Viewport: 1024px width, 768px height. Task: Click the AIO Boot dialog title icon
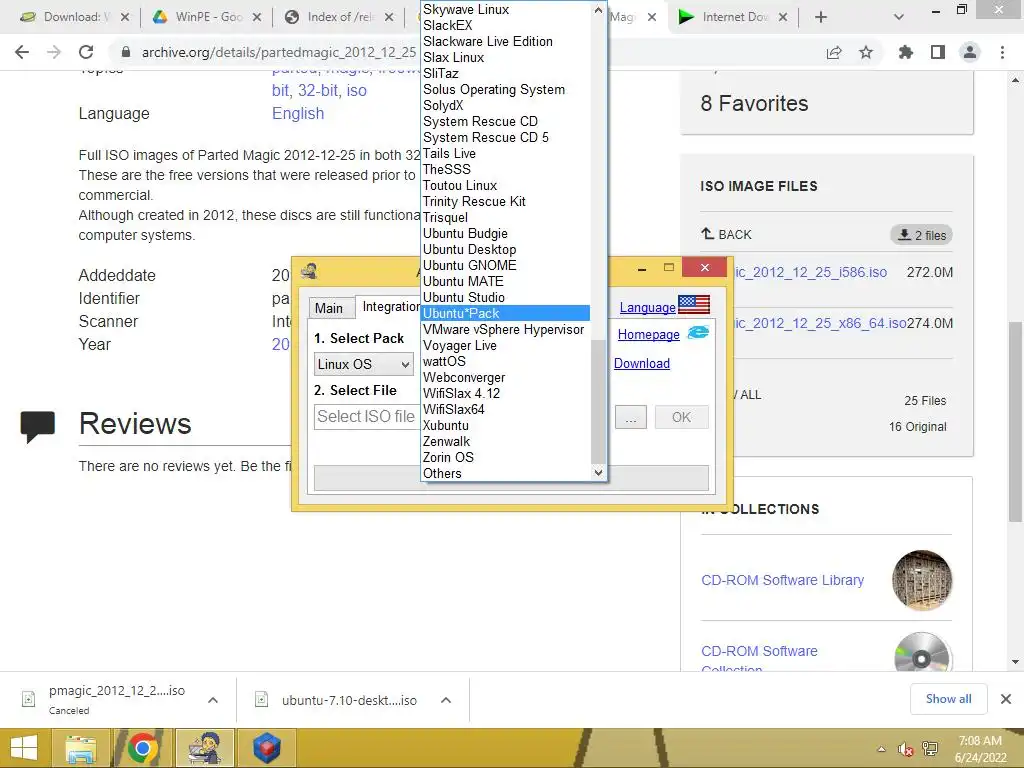310,270
